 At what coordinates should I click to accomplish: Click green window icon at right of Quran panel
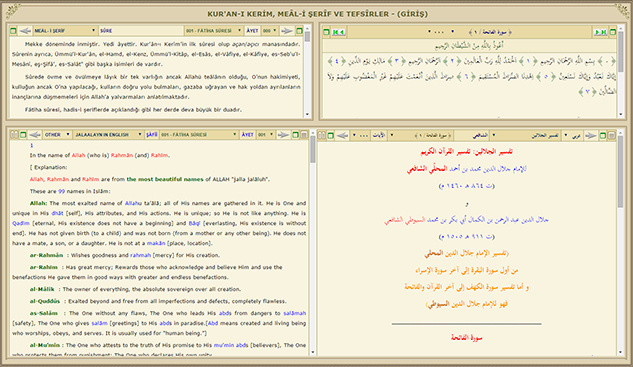pyautogui.click(x=613, y=32)
